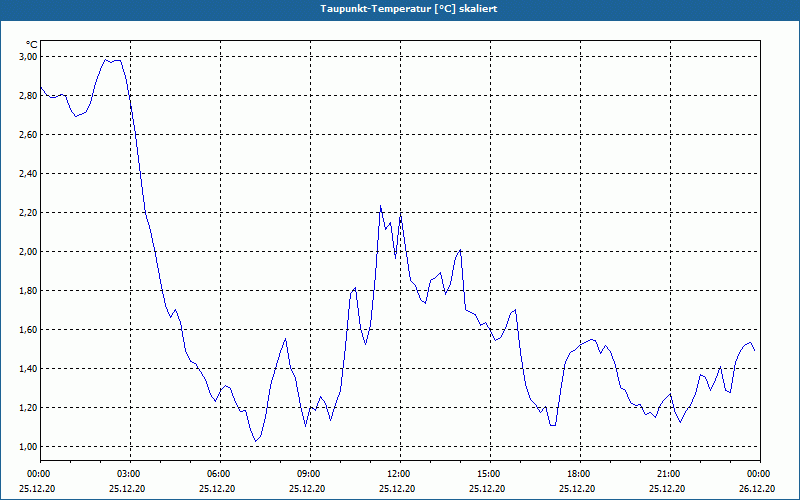Click the '03:00' time axis label

131,474
